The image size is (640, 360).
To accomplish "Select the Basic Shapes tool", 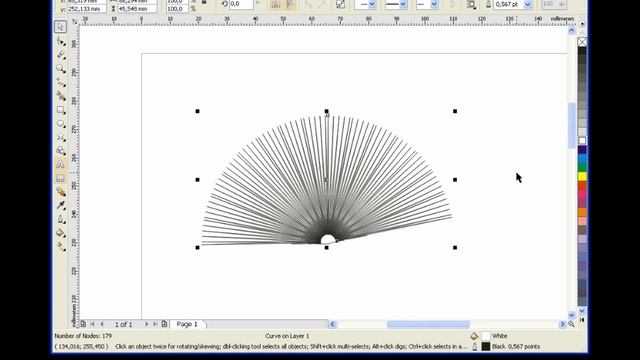I will [x=61, y=151].
